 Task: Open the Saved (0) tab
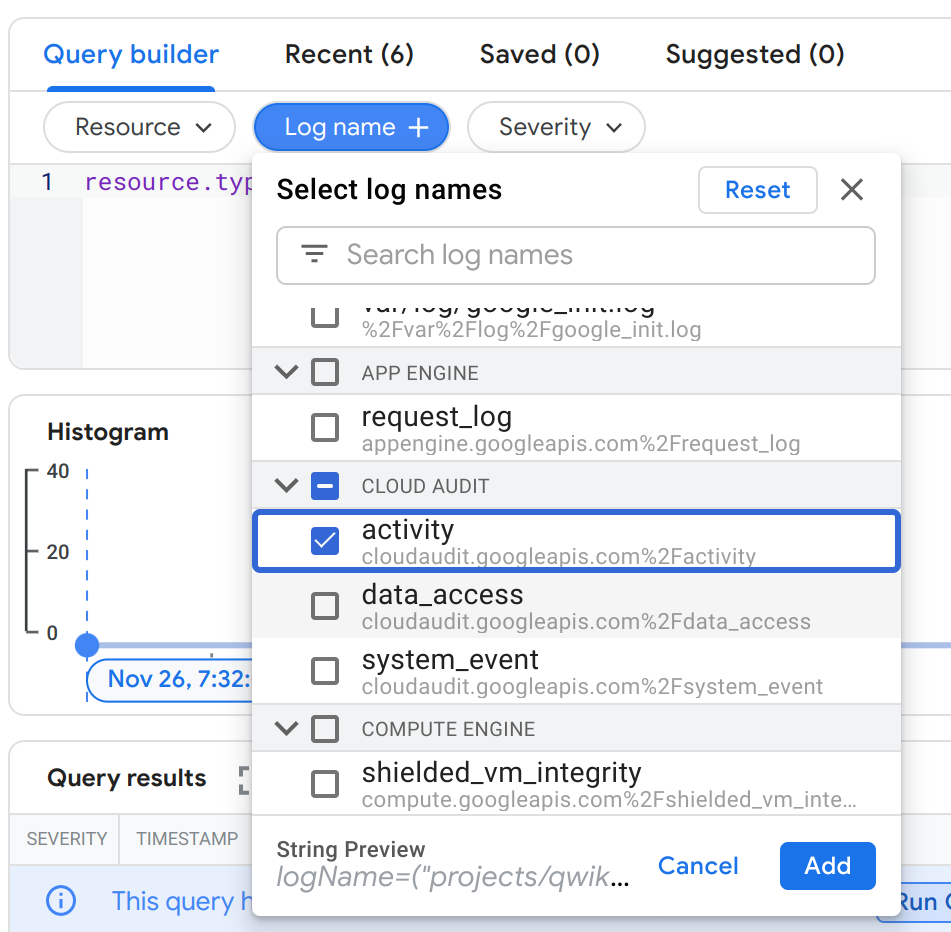[x=540, y=54]
